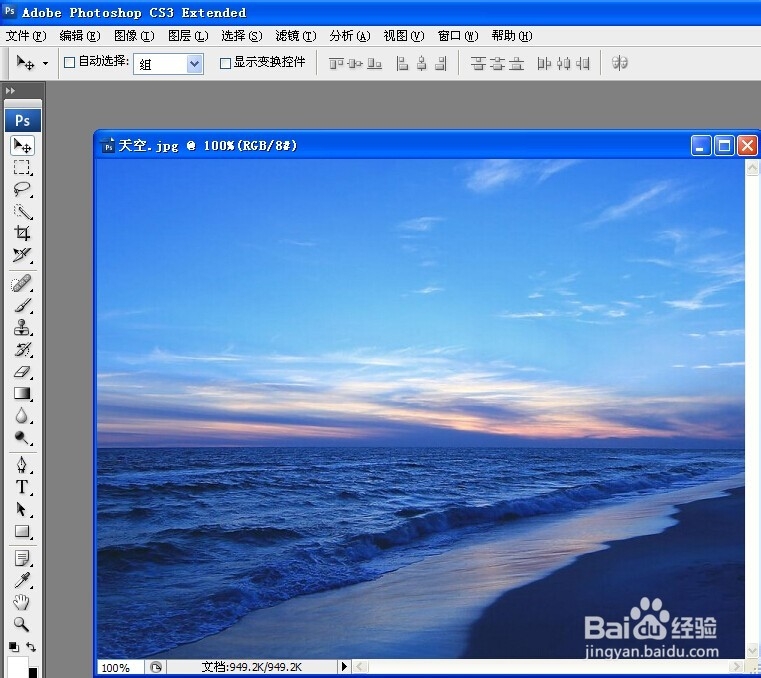The width and height of the screenshot is (761, 678).
Task: Click the distribute top edges icon
Action: coord(479,63)
